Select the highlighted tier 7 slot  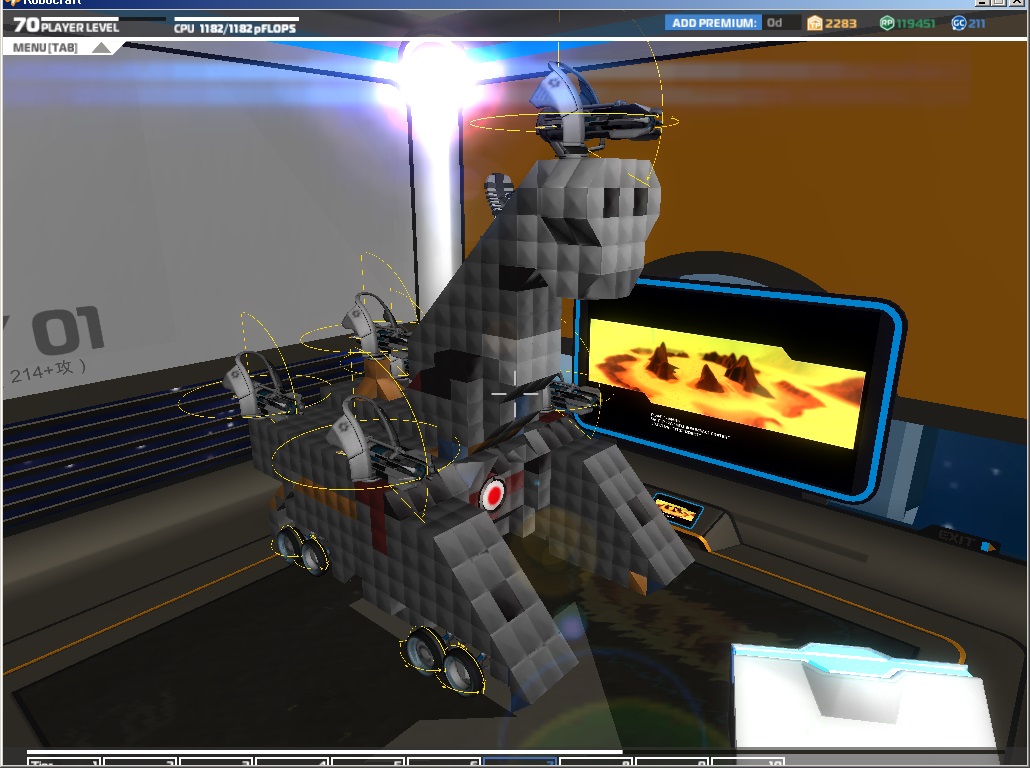coord(520,762)
